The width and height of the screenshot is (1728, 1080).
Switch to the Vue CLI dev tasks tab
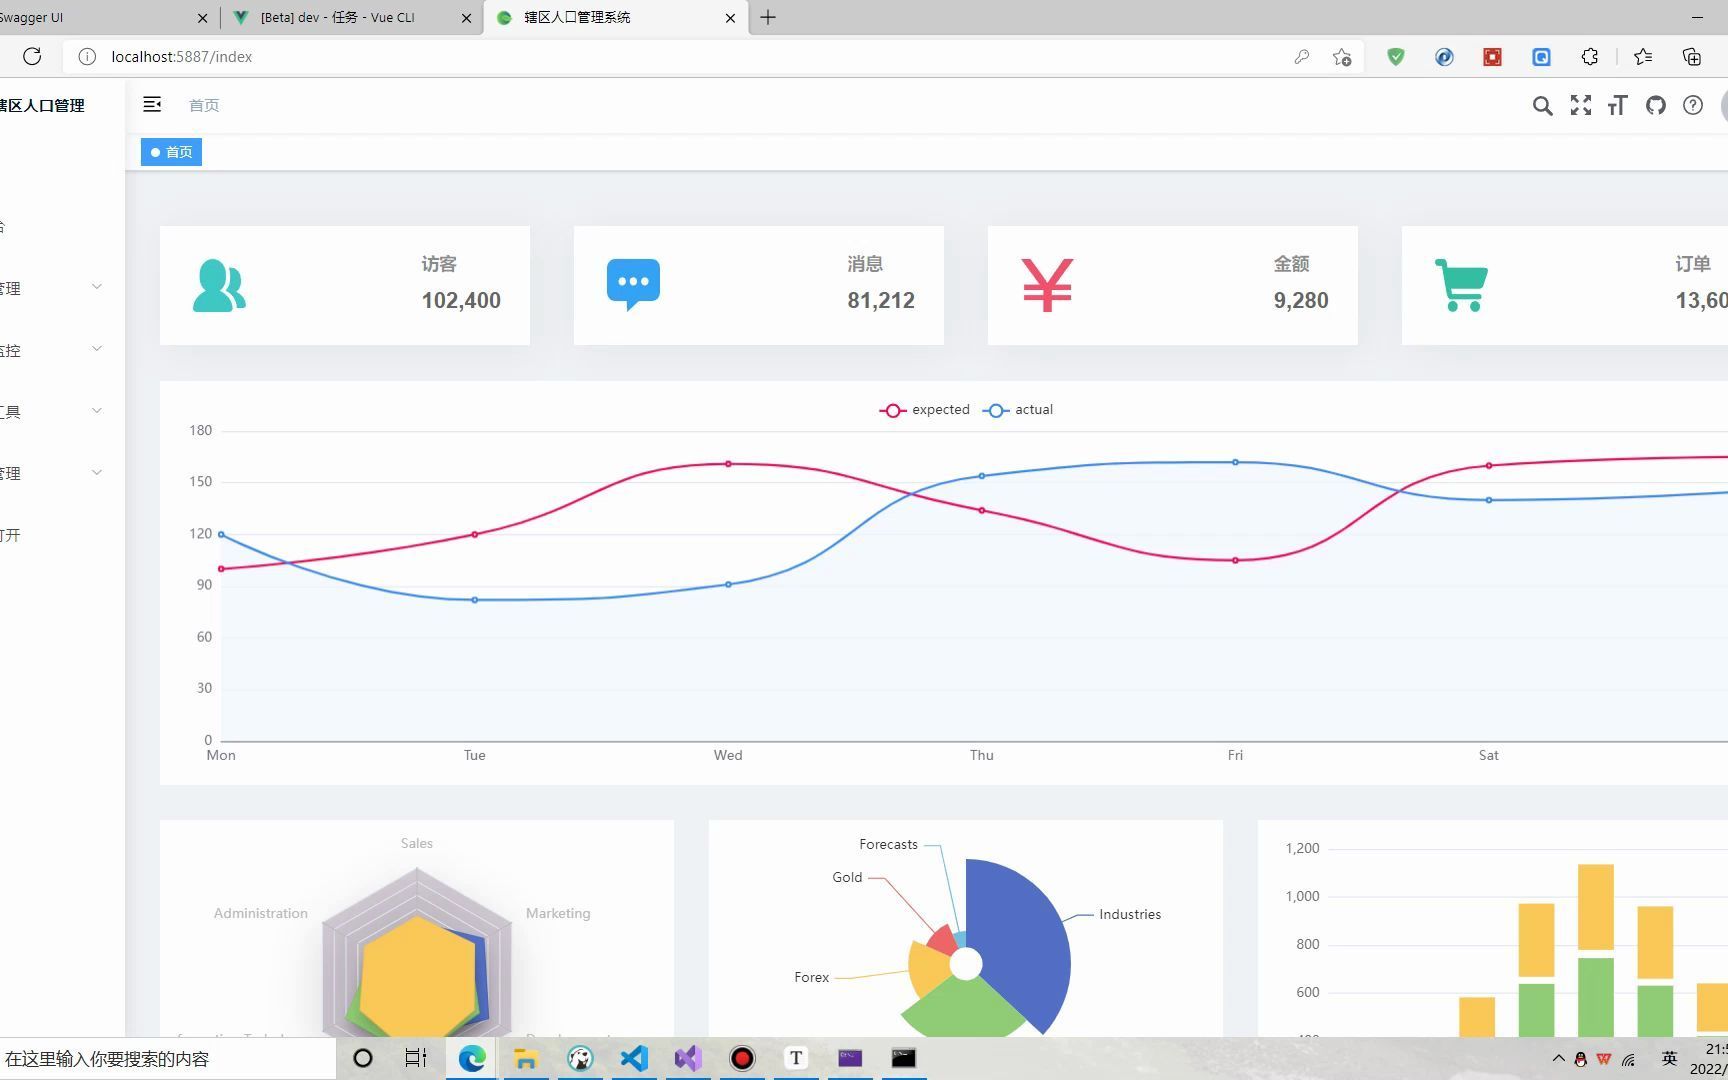[x=353, y=17]
